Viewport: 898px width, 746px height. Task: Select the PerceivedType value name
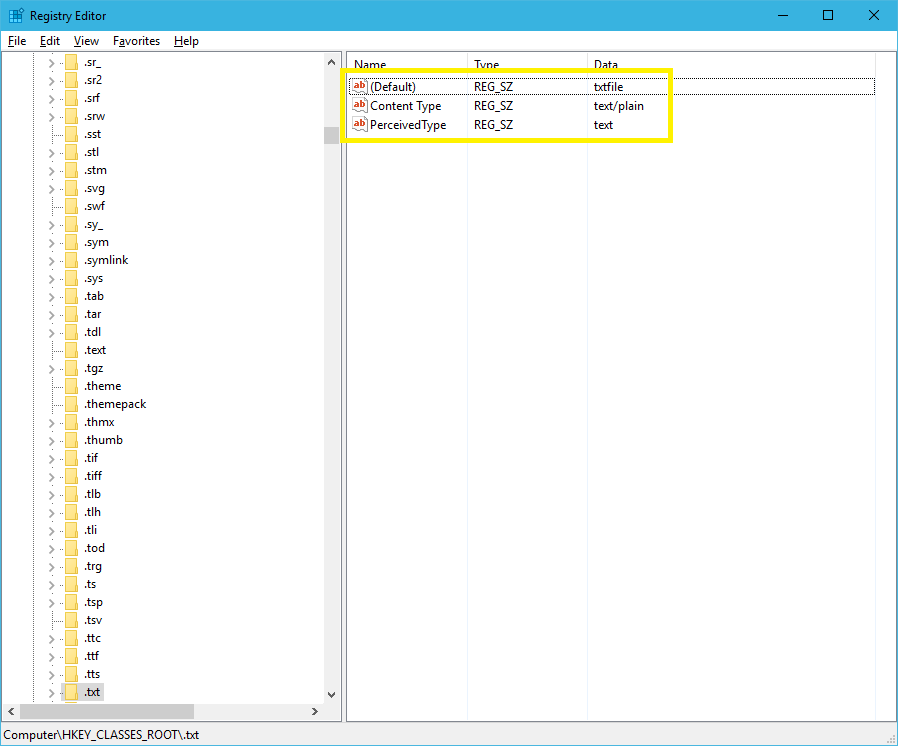408,125
